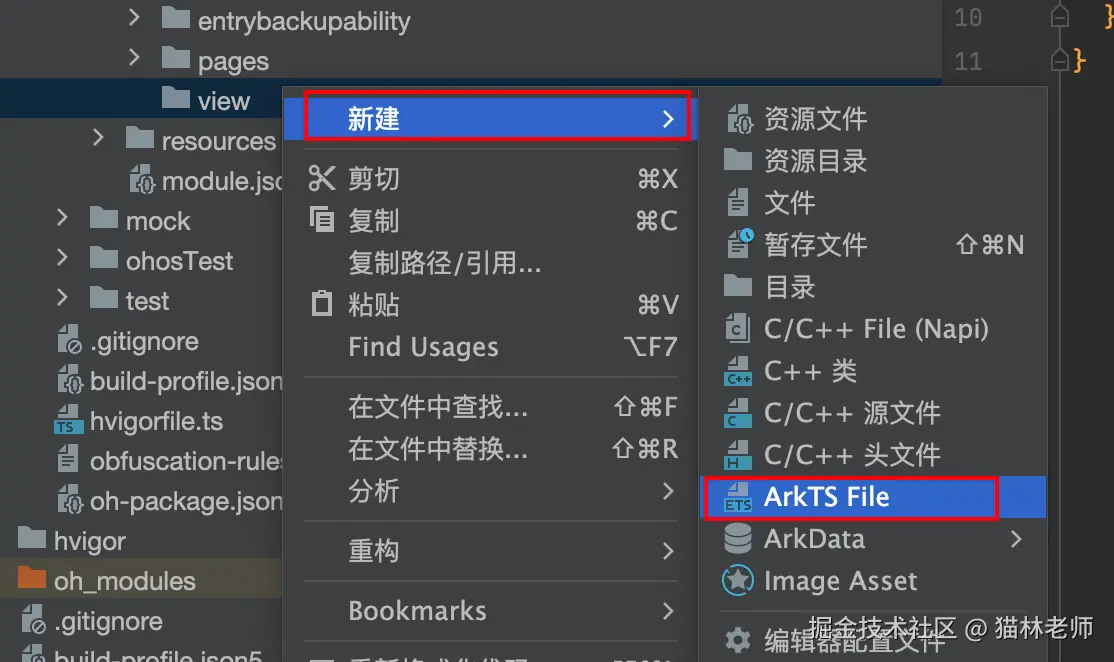Open the 新建 submenu entry
Image resolution: width=1114 pixels, height=662 pixels.
pos(491,118)
